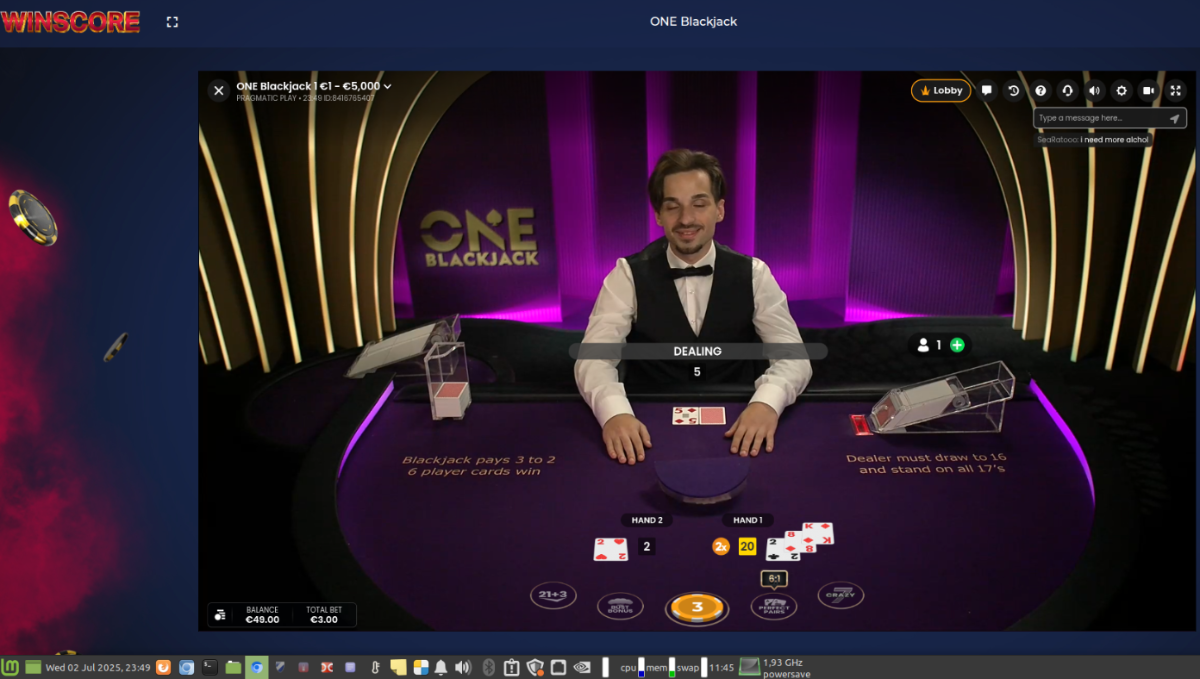
Task: Open the Linux Mint start menu
Action: pos(11,667)
